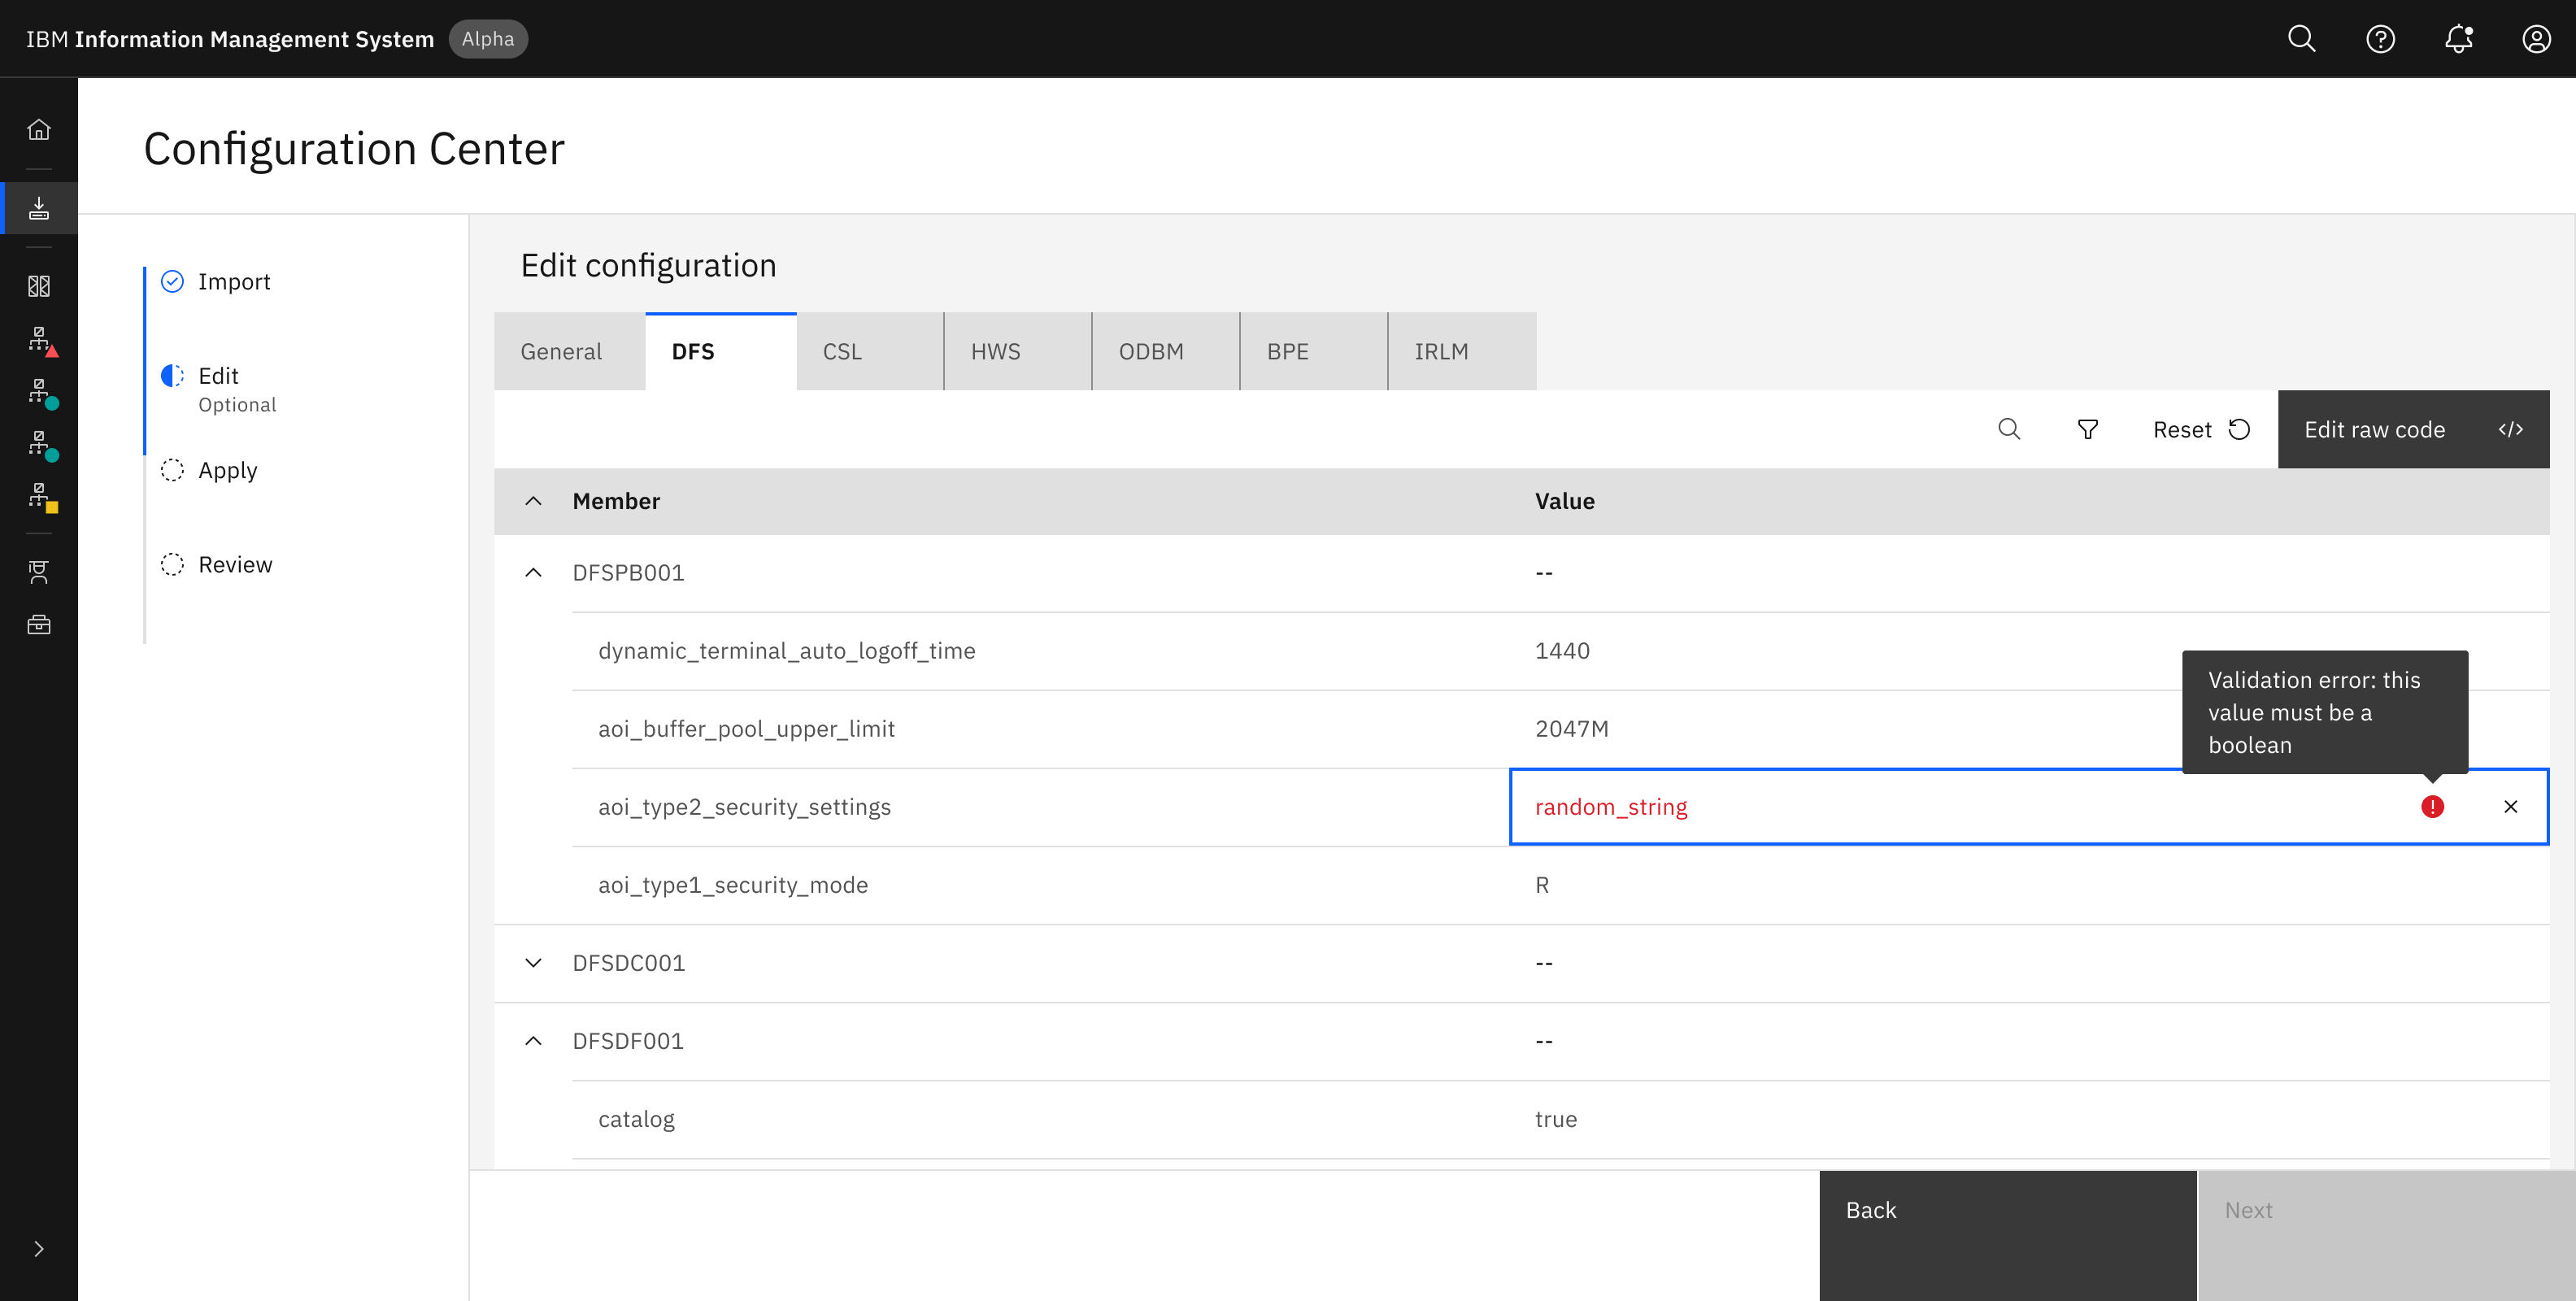Click the Member column header

(x=616, y=501)
